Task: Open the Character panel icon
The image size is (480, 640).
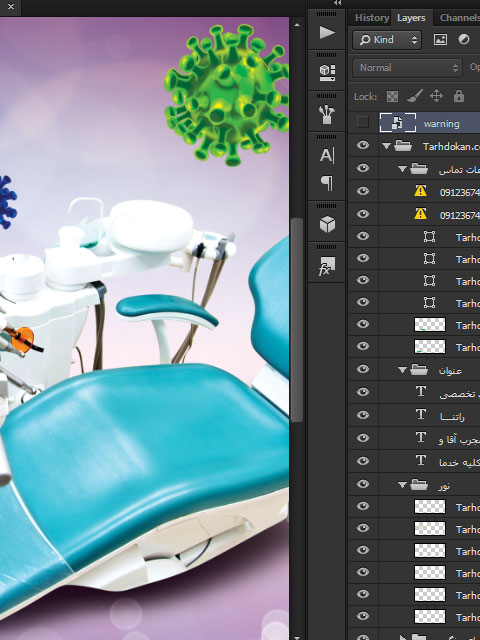Action: 327,156
